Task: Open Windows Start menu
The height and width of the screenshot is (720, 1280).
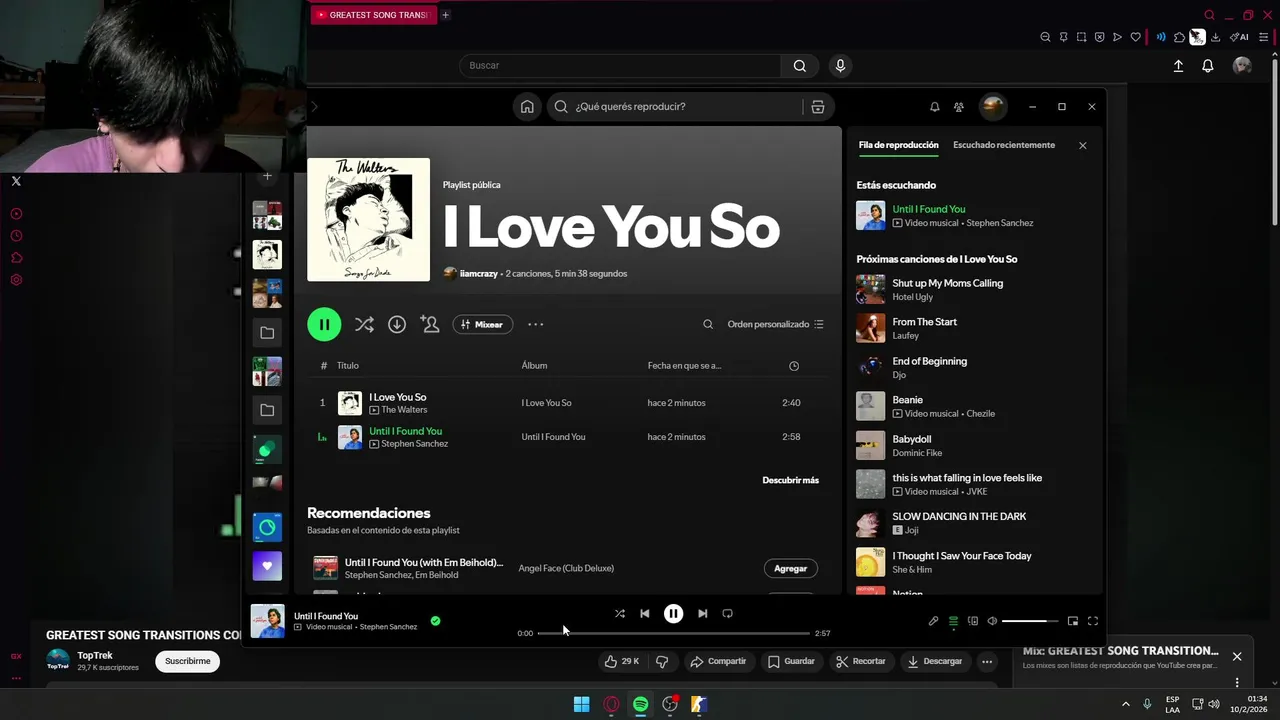Action: pyautogui.click(x=581, y=704)
